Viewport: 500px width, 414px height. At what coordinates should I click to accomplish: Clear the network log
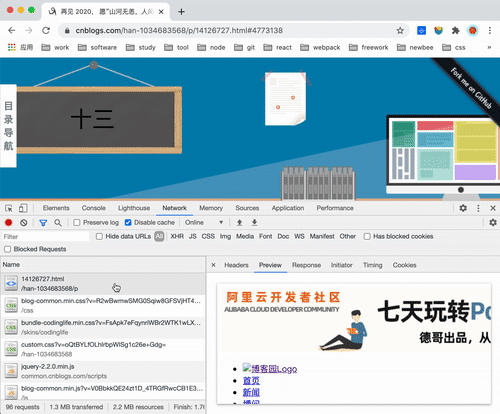click(23, 222)
